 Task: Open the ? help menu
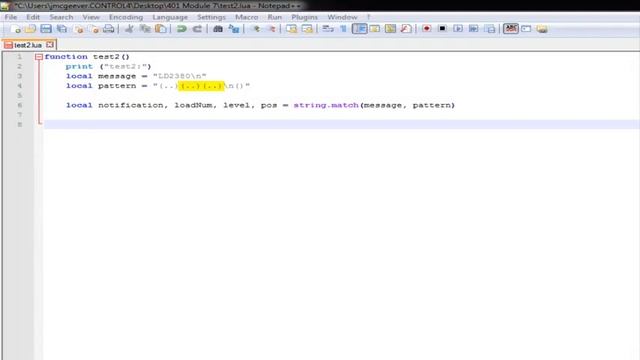(x=369, y=17)
